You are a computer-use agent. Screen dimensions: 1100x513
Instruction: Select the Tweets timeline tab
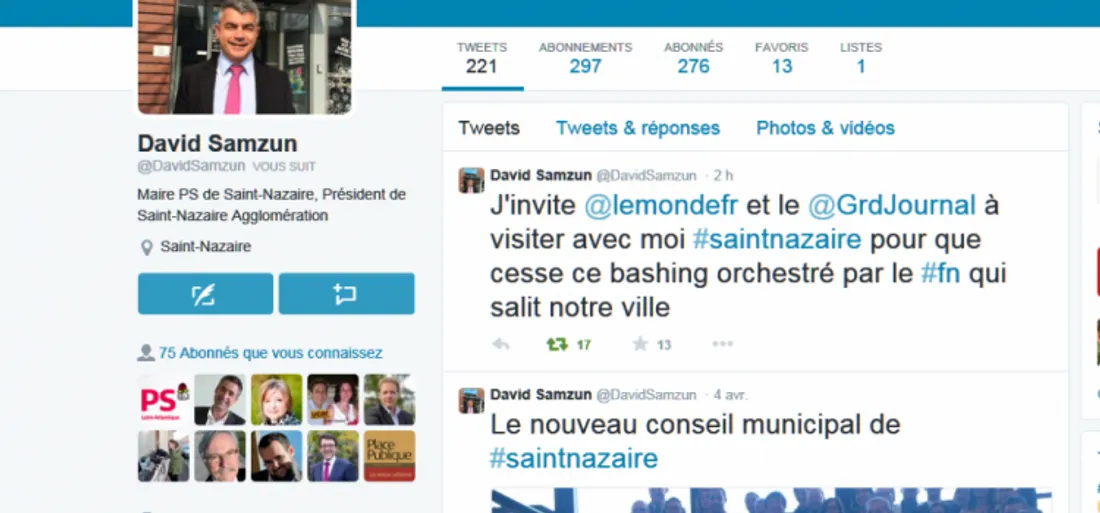(489, 128)
